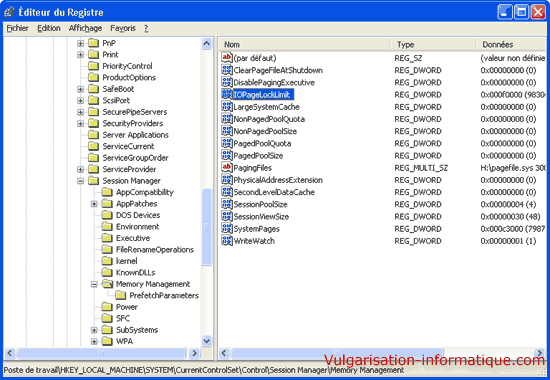Select the PriorityControl folder icon

pyautogui.click(x=93, y=66)
